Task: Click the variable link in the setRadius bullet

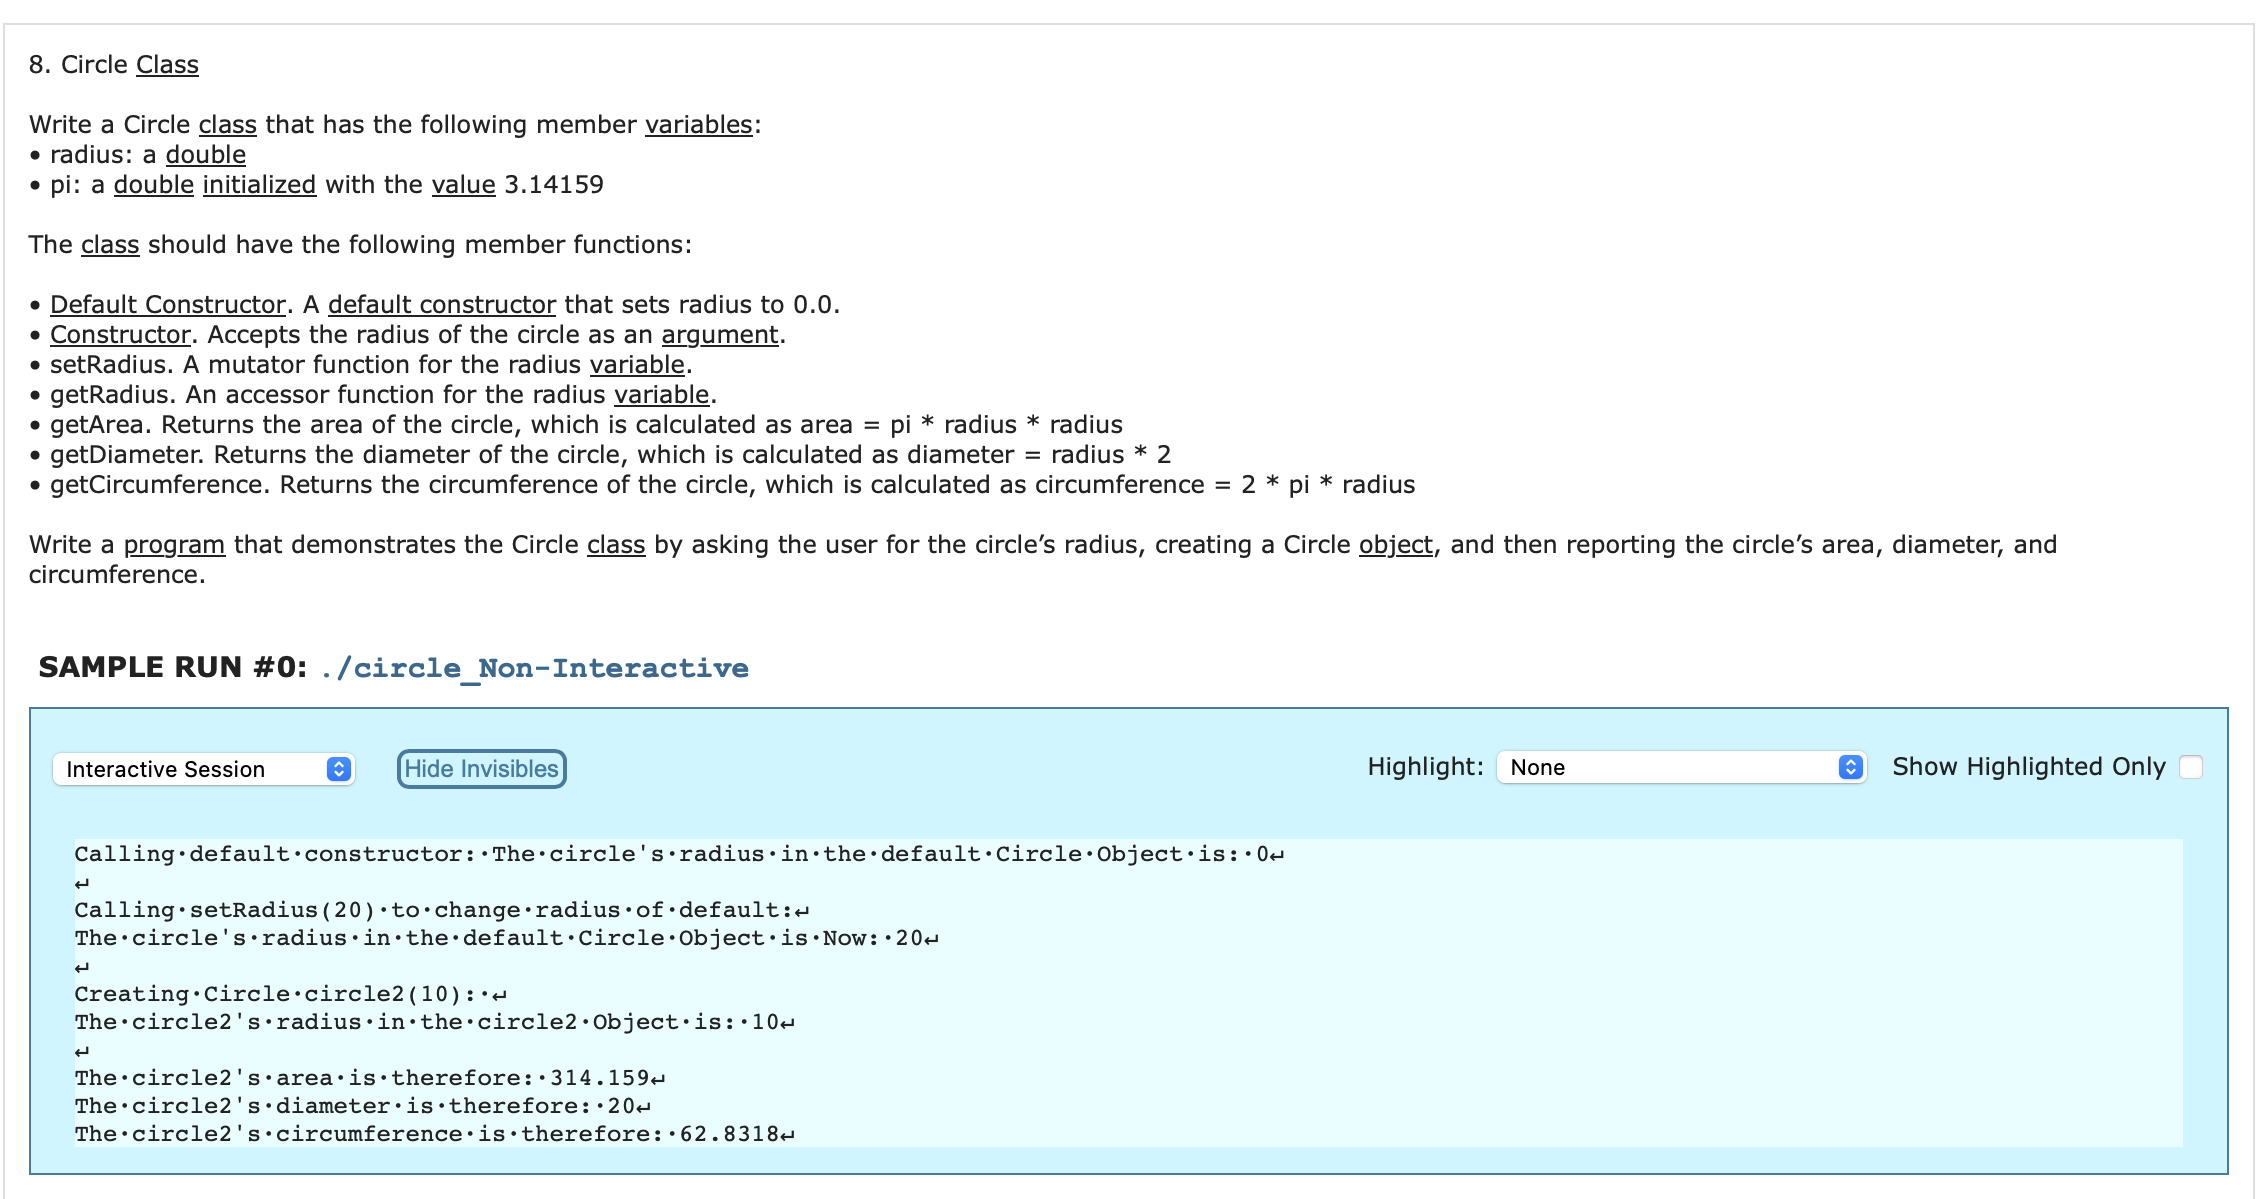Action: (x=637, y=364)
